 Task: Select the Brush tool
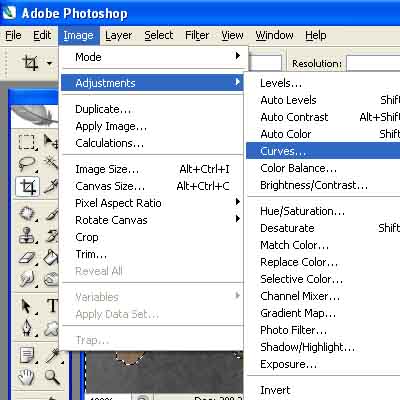[51, 213]
